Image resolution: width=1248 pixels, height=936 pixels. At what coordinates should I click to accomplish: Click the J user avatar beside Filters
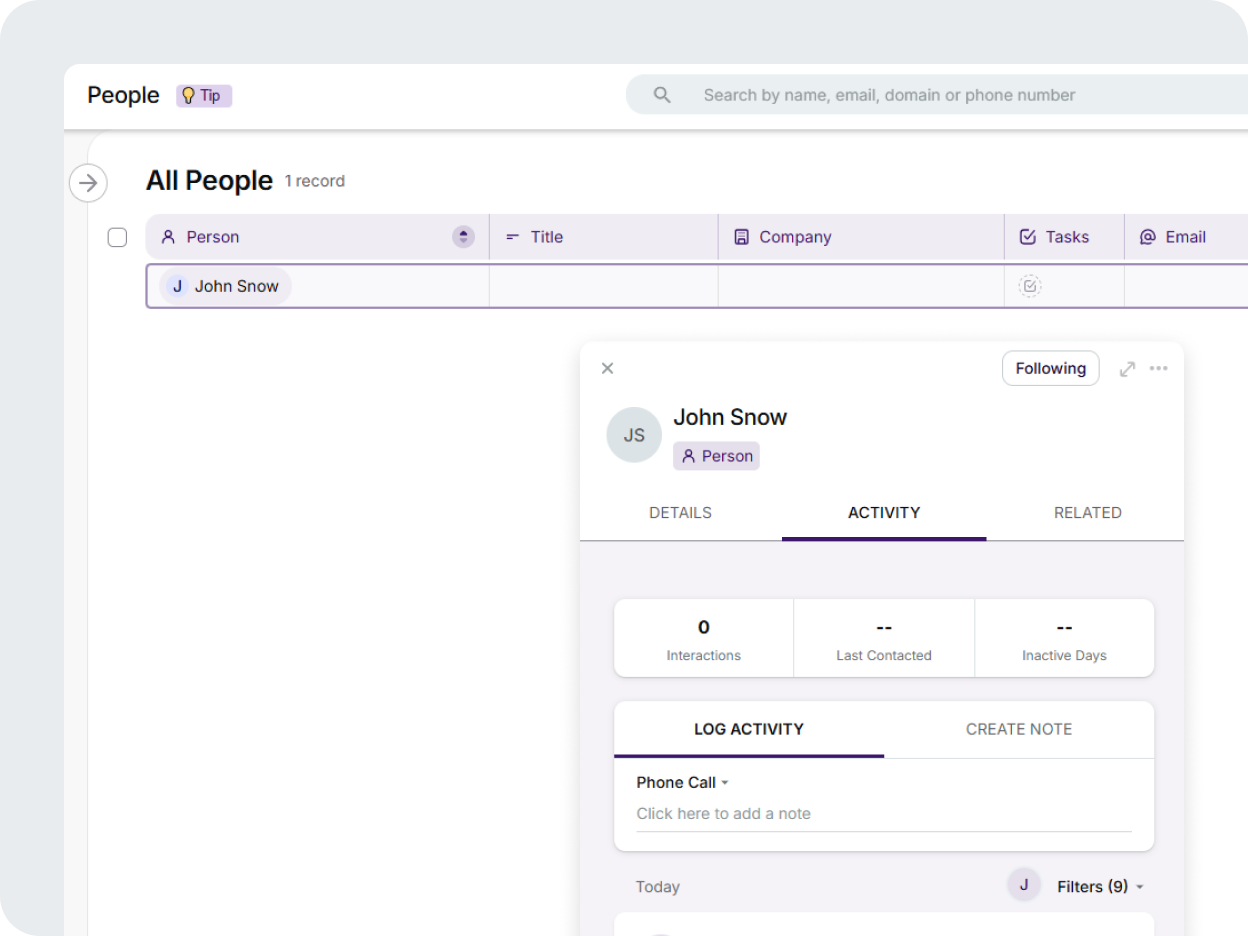1023,885
